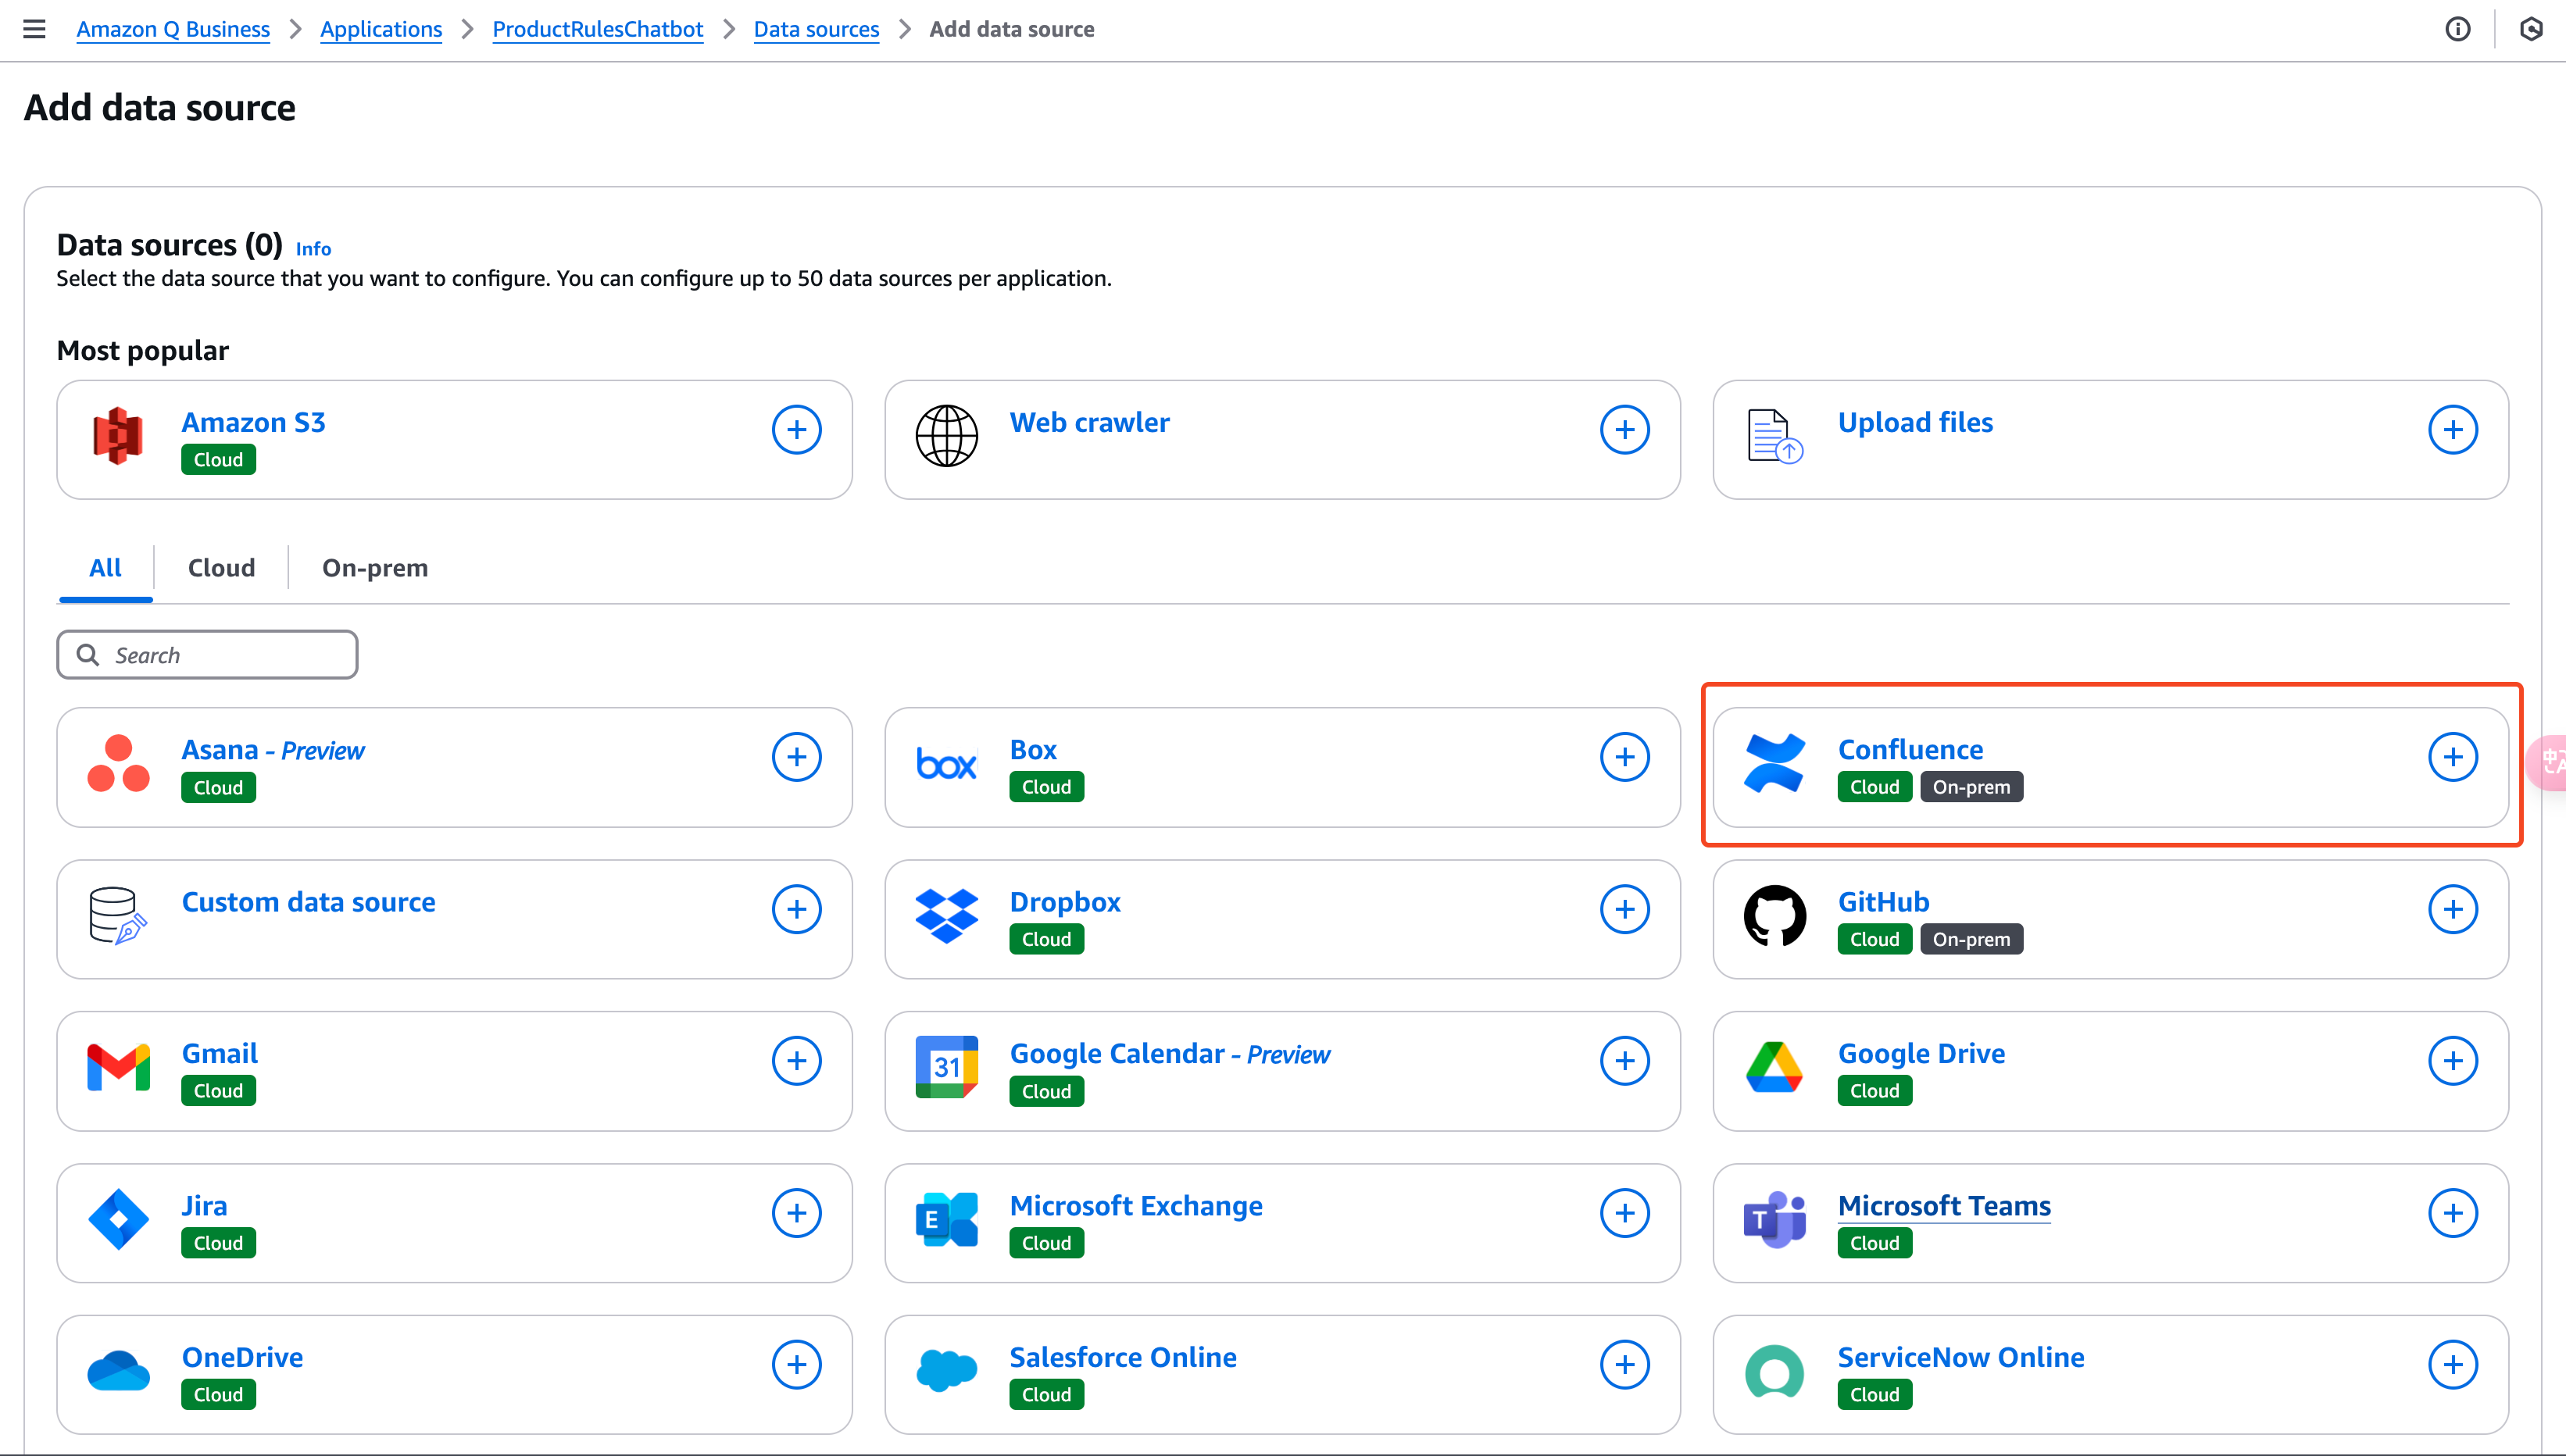Add Asana using its plus icon
The width and height of the screenshot is (2566, 1456).
(796, 757)
